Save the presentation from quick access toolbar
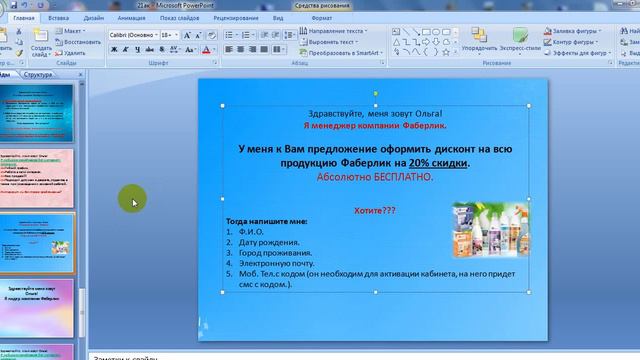 [13, 5]
